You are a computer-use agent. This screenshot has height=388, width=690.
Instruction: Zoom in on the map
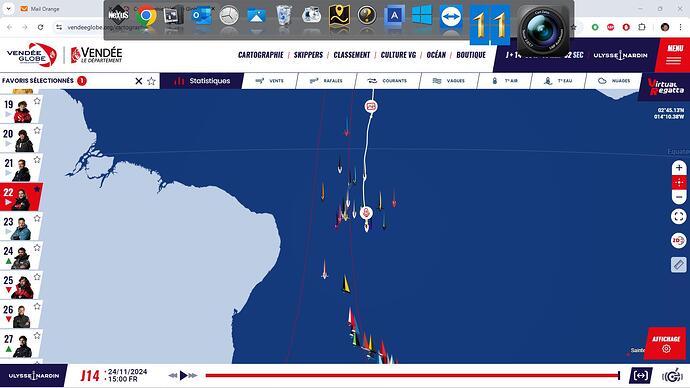pos(679,168)
